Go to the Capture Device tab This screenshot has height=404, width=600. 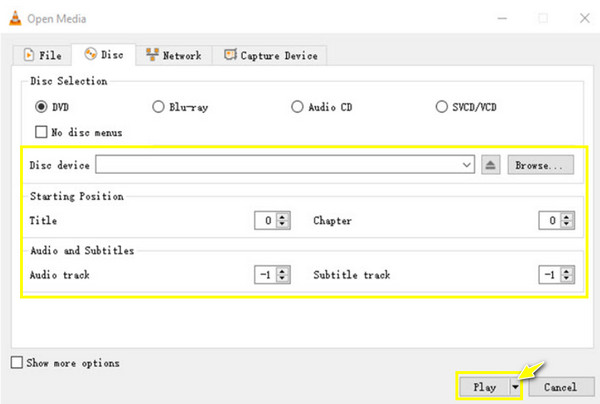click(x=270, y=55)
